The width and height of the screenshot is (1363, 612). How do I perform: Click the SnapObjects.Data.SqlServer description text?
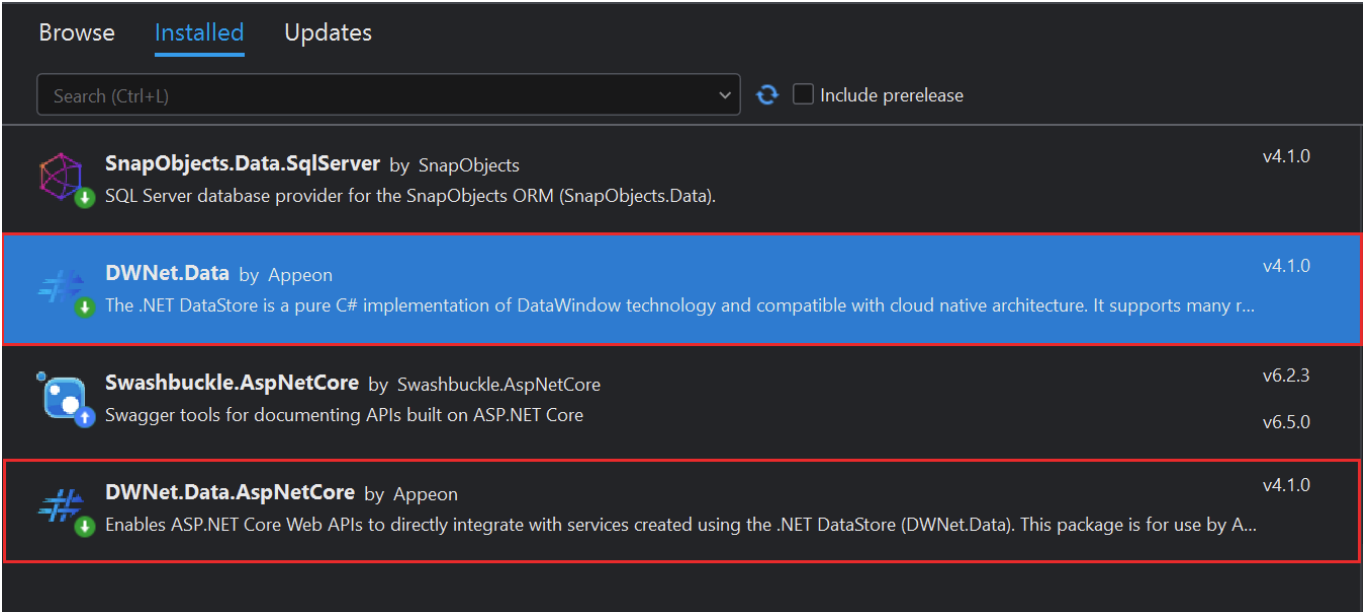pyautogui.click(x=410, y=195)
